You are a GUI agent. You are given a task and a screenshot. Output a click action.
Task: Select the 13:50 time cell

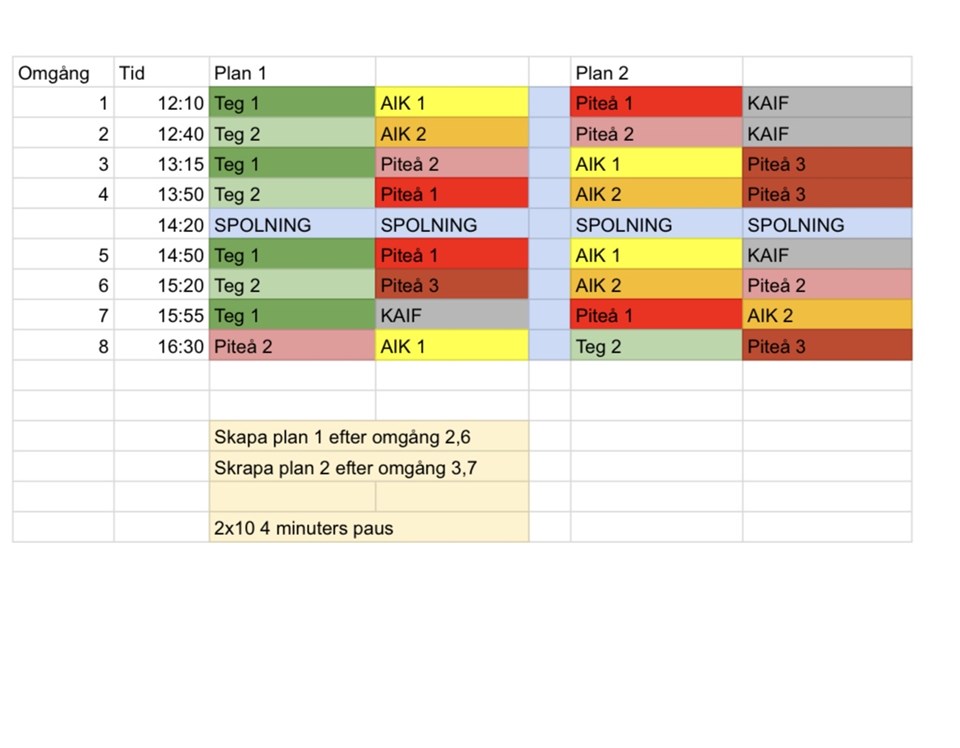pos(161,194)
